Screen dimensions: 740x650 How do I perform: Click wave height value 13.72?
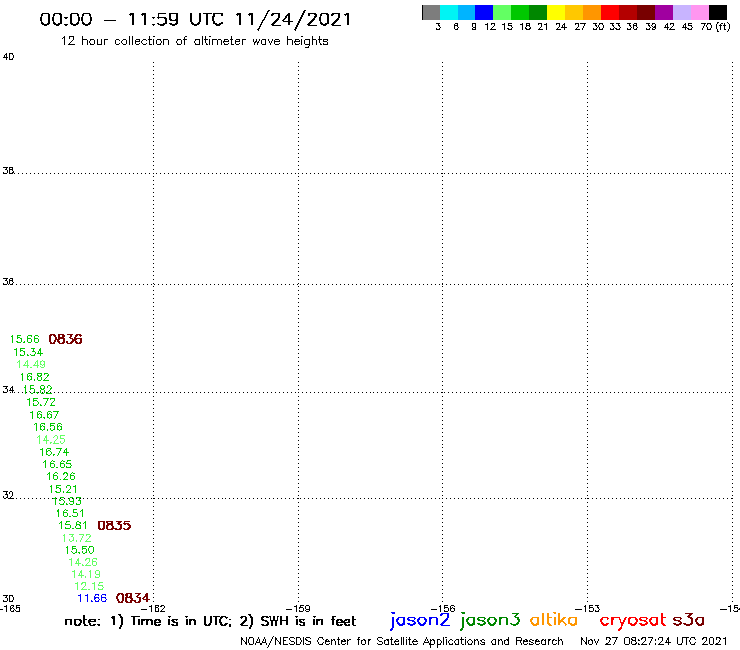76,538
